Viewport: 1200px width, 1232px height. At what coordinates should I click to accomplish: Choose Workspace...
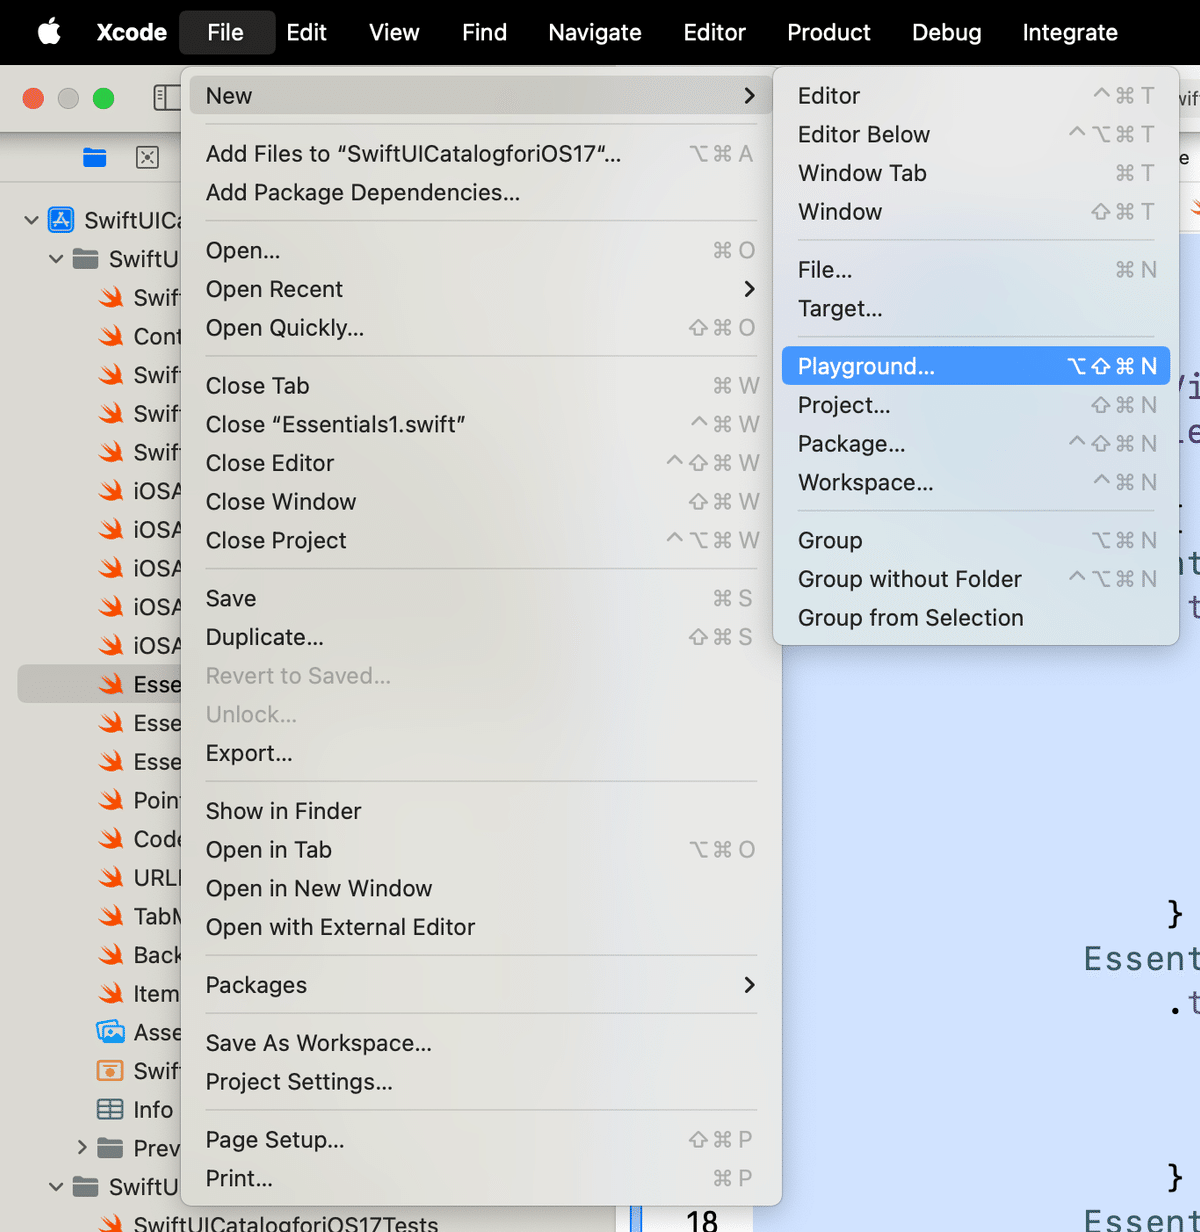point(976,483)
